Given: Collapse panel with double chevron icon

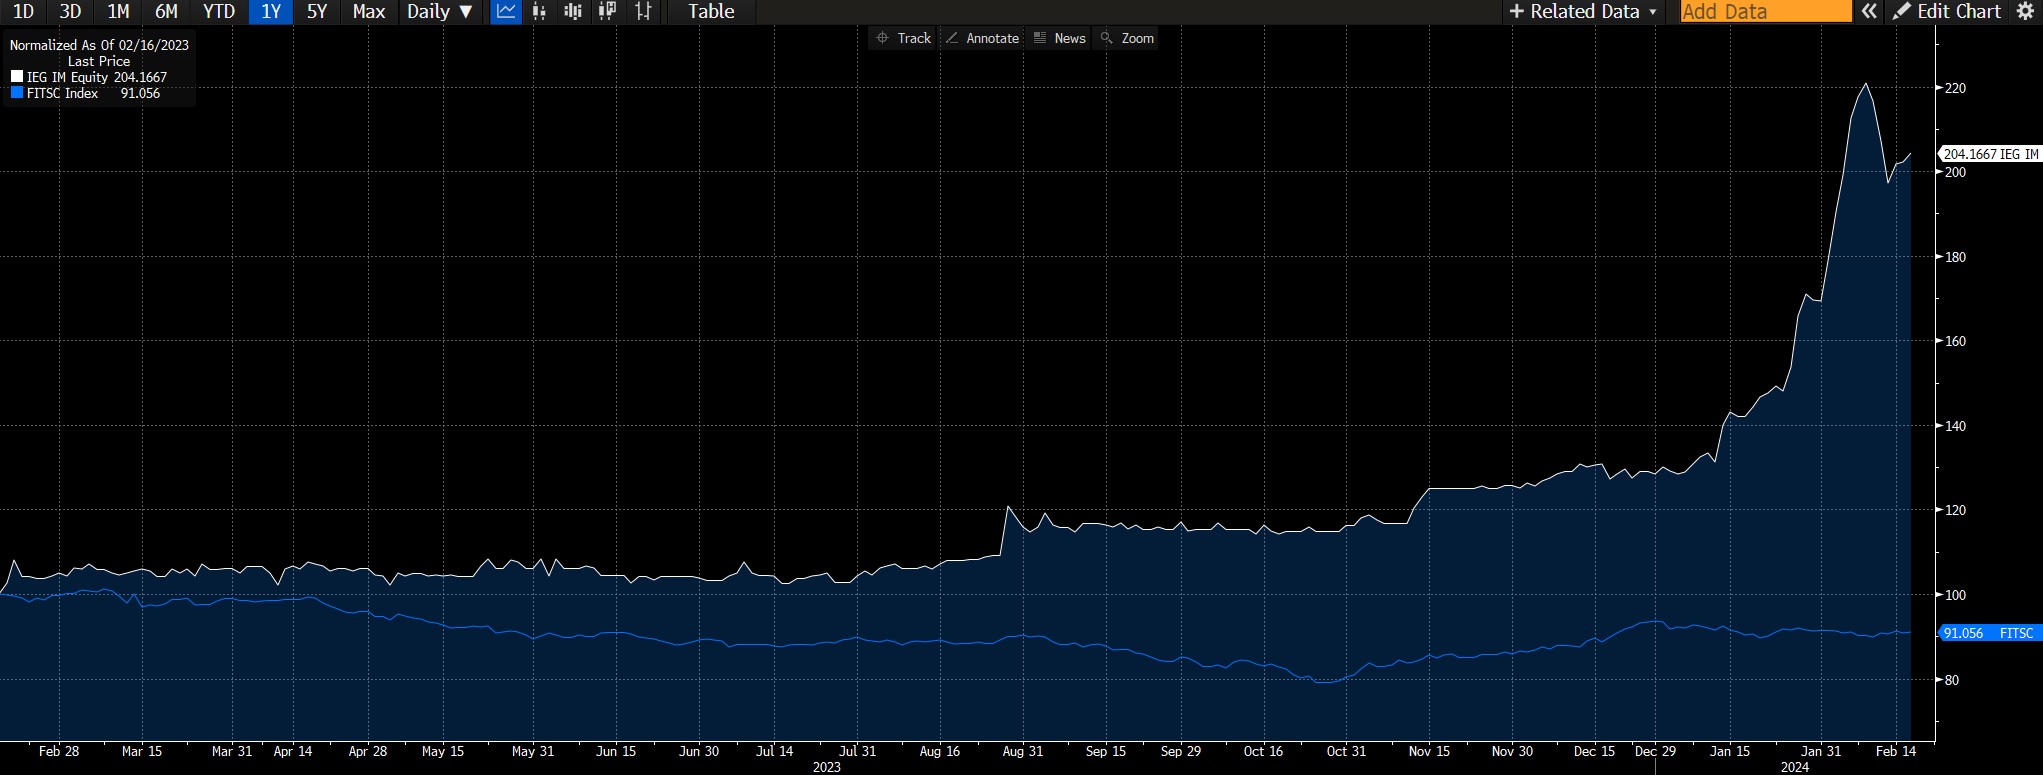Looking at the screenshot, I should click(x=1868, y=12).
